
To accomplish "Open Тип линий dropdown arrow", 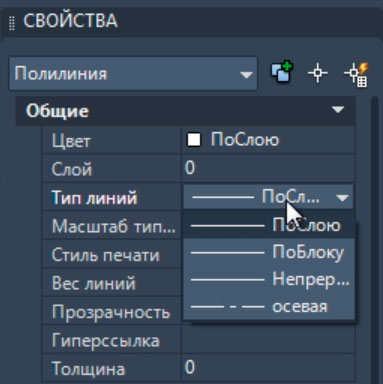I will click(342, 198).
